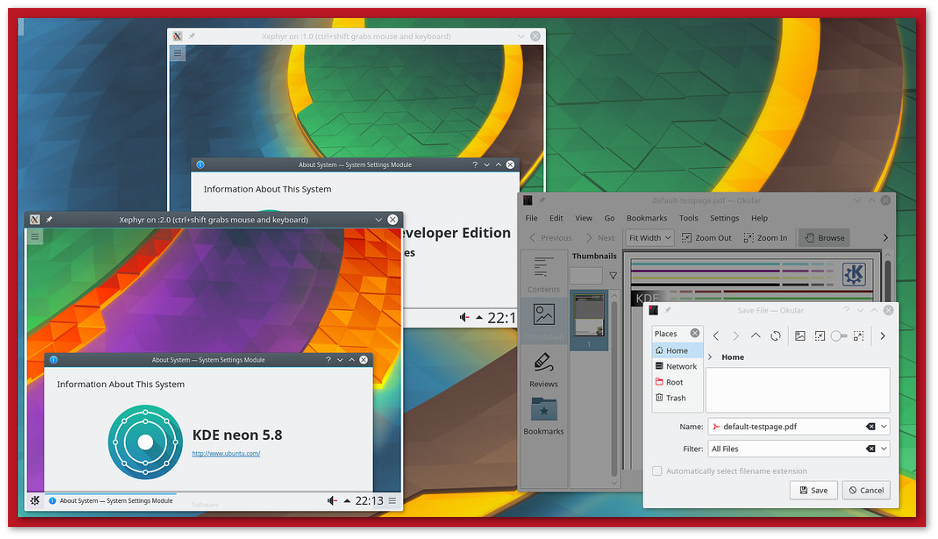Click Home breadcrumb label

click(x=733, y=357)
